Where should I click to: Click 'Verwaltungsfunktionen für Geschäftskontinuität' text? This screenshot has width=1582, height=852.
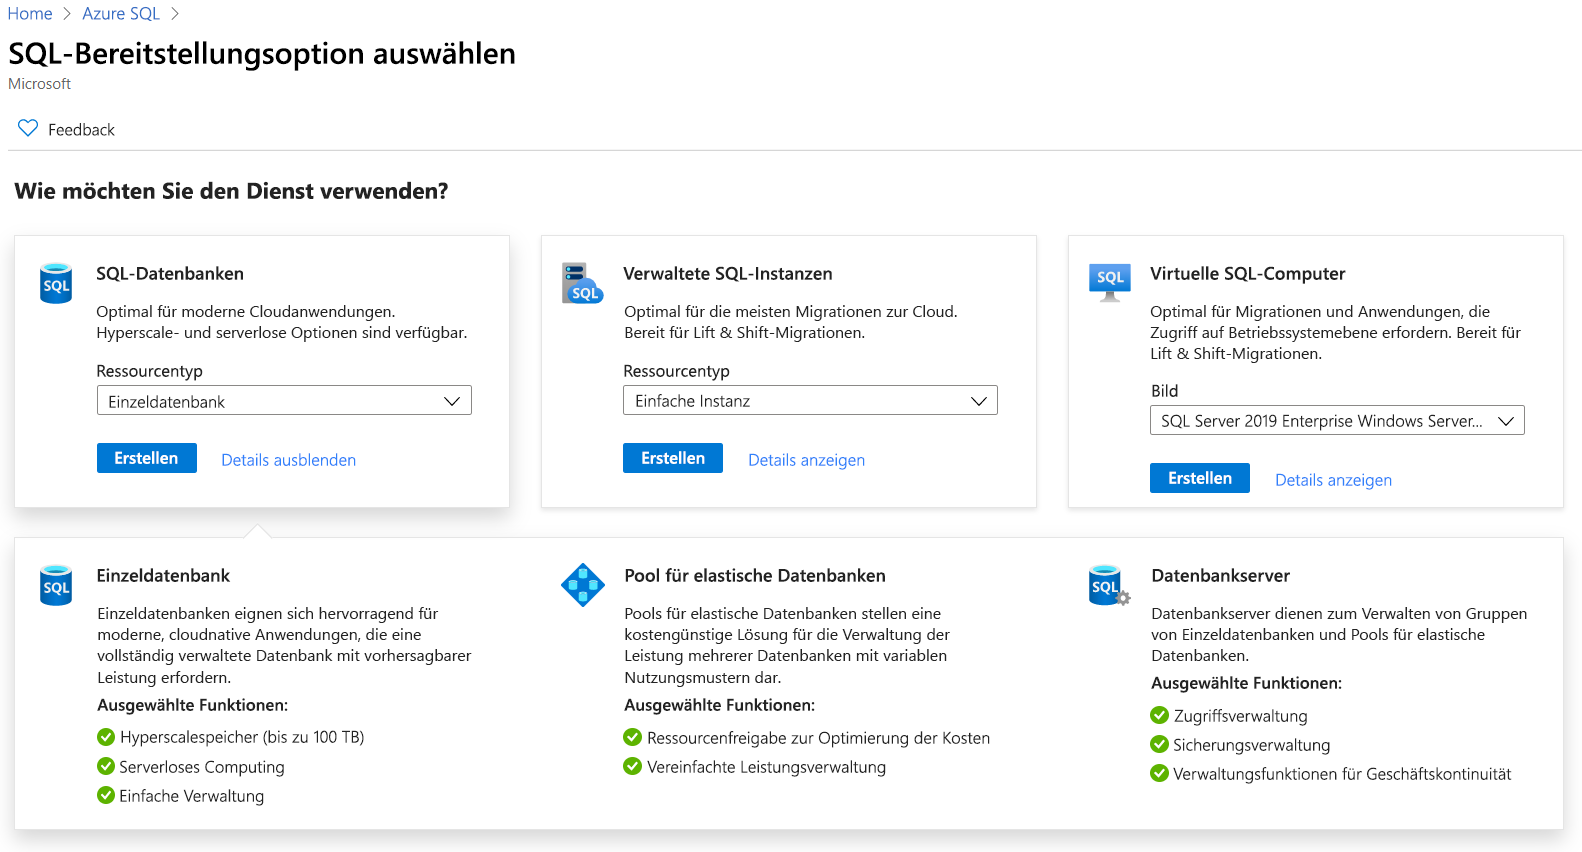click(x=1342, y=774)
